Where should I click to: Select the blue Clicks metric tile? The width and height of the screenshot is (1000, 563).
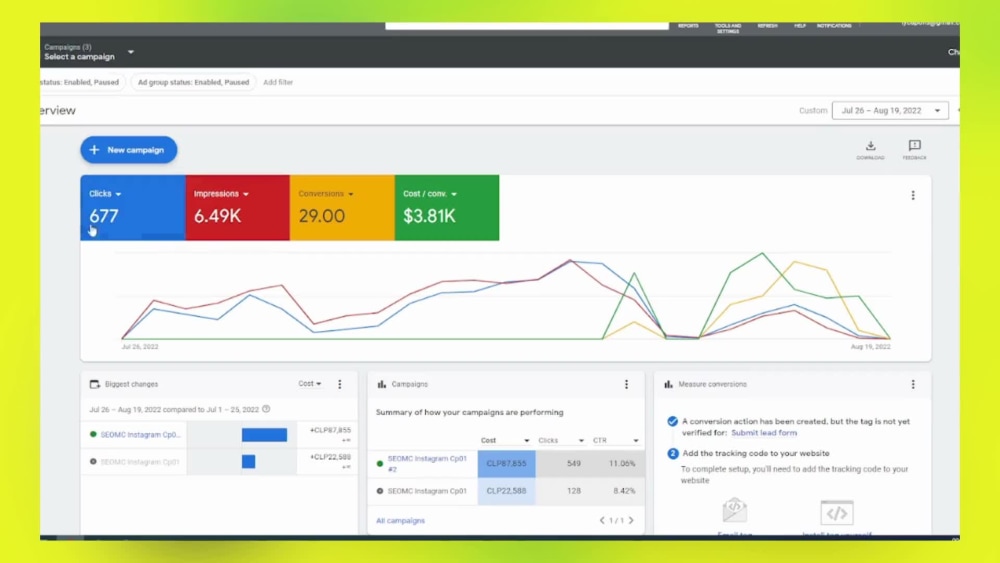click(133, 208)
